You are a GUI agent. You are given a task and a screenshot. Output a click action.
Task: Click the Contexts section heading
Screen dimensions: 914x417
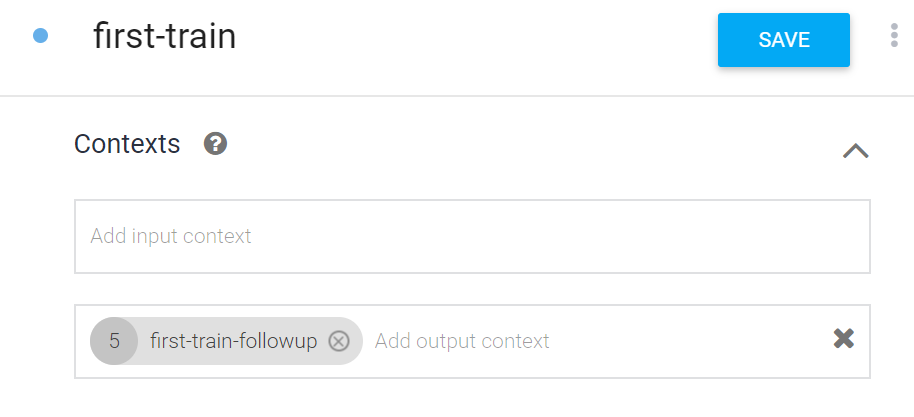point(127,144)
